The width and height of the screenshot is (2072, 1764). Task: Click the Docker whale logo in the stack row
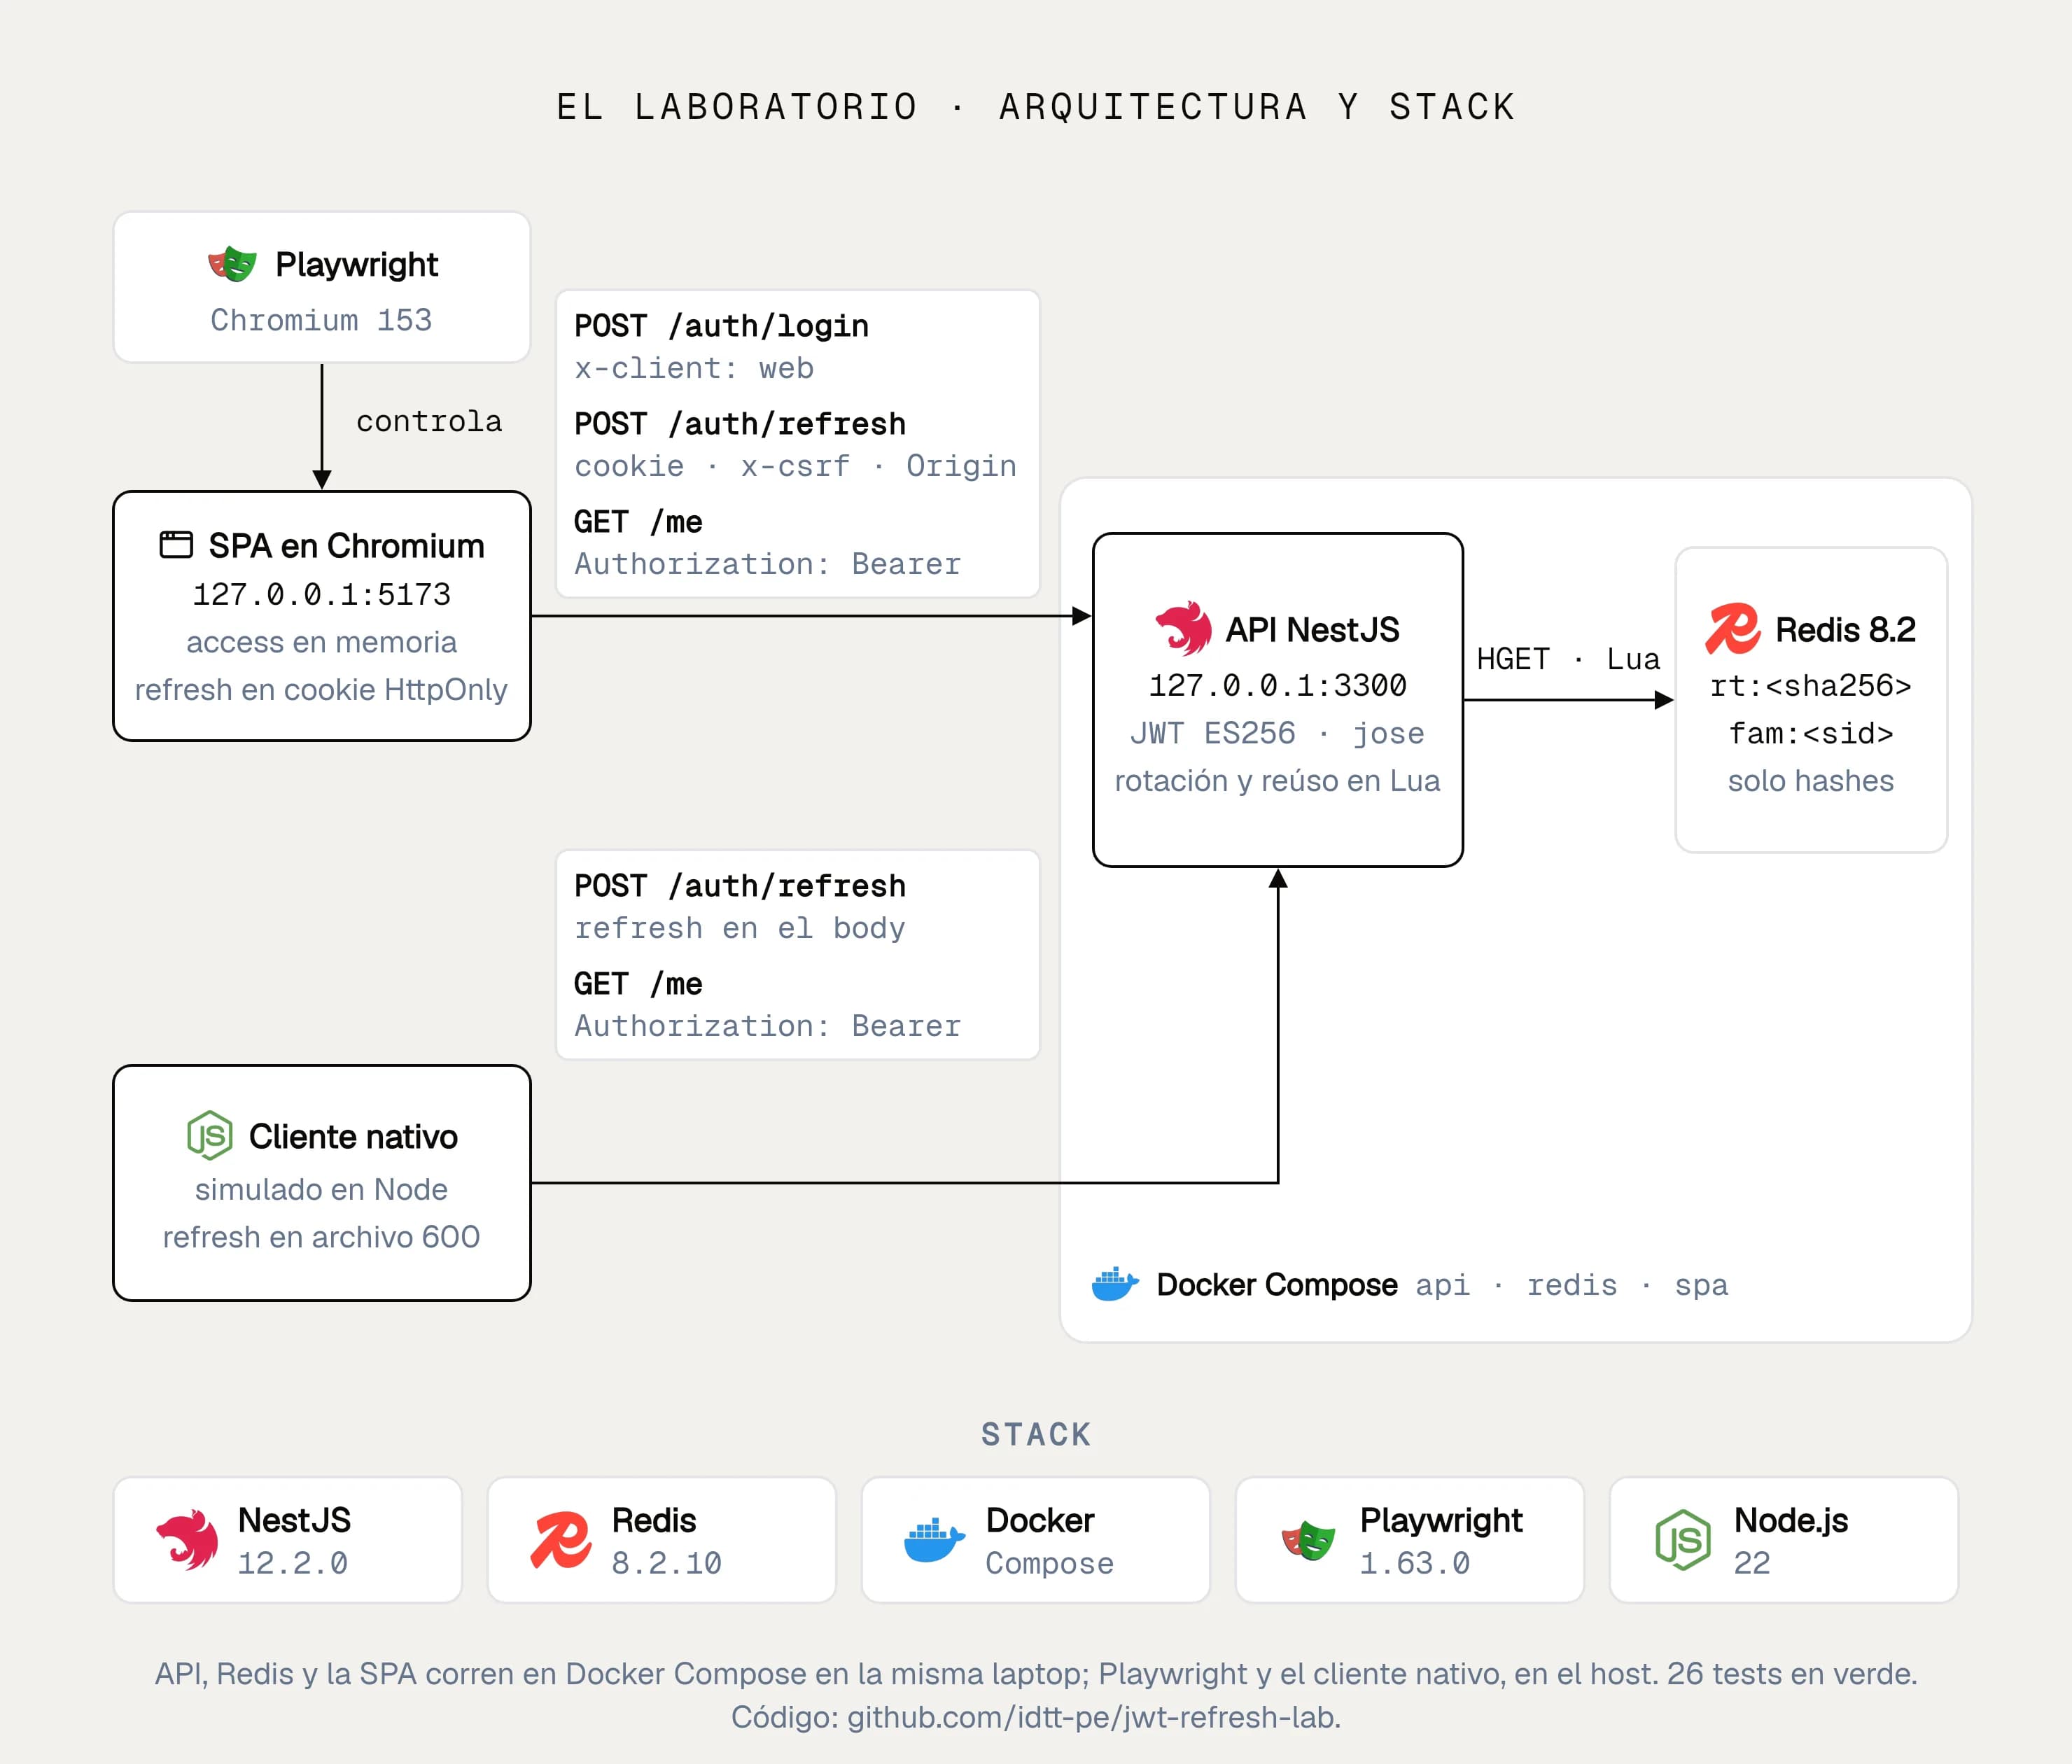(934, 1540)
